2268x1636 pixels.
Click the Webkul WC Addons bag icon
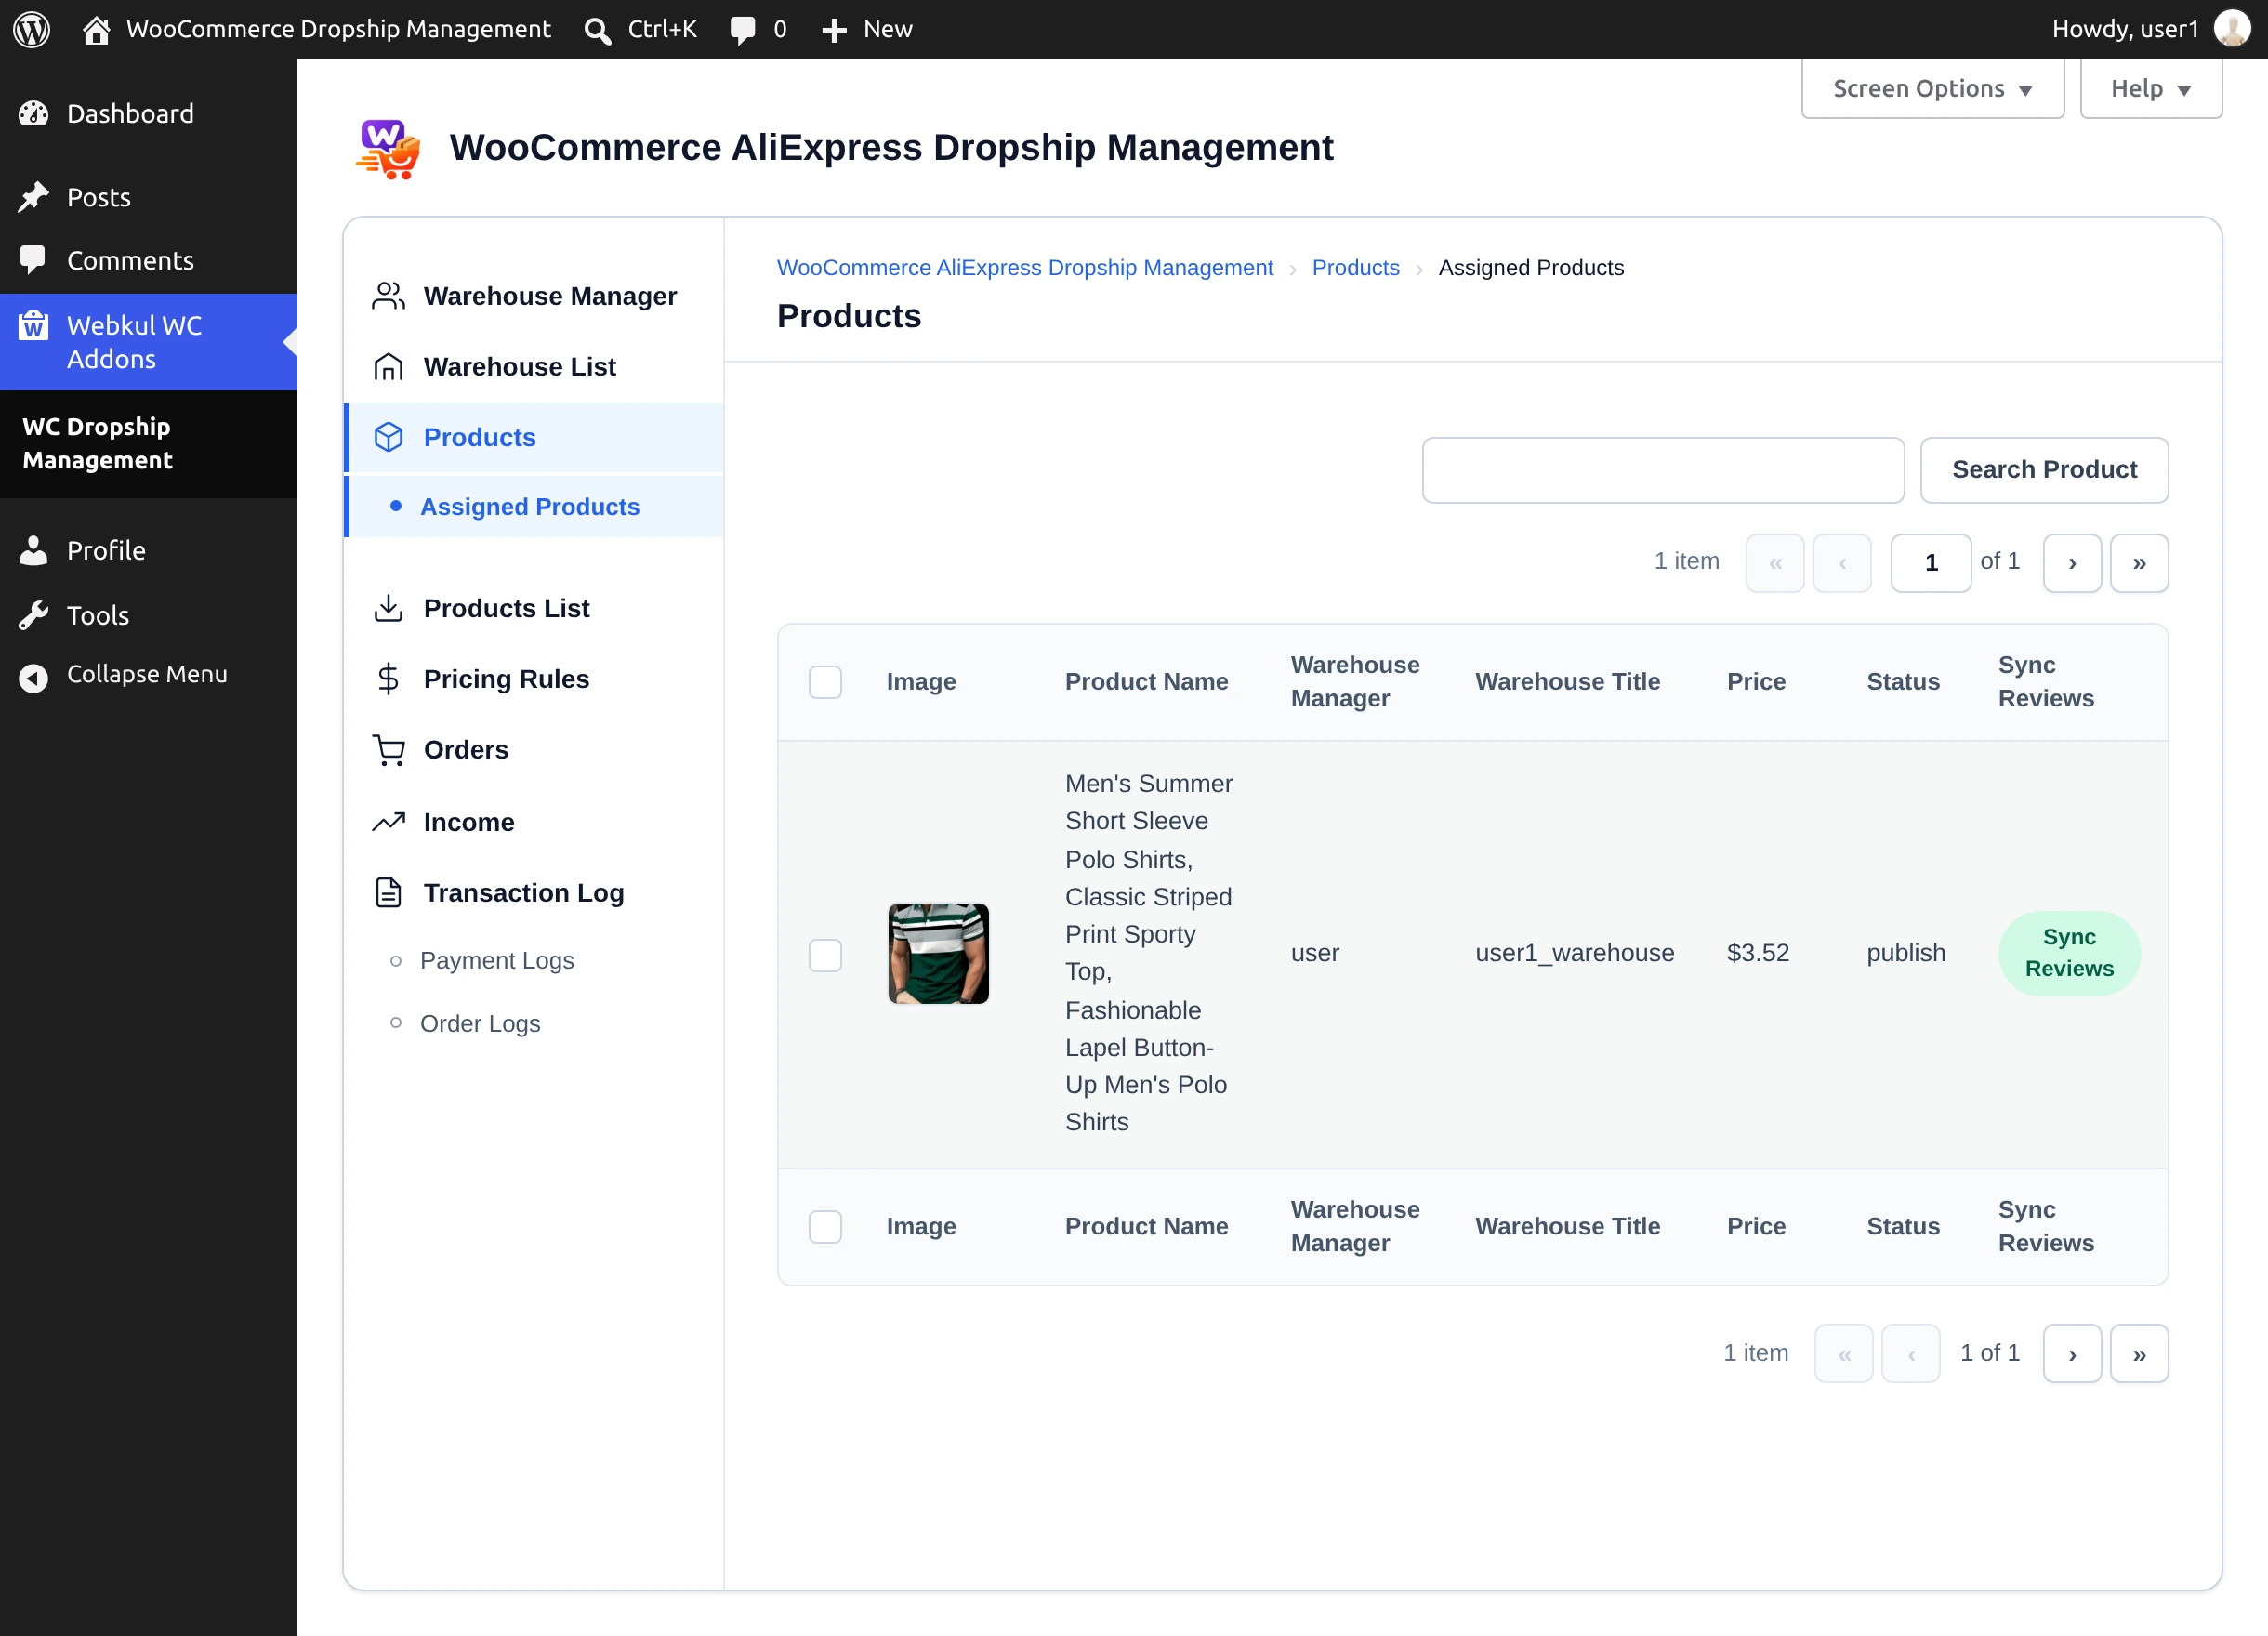[34, 326]
